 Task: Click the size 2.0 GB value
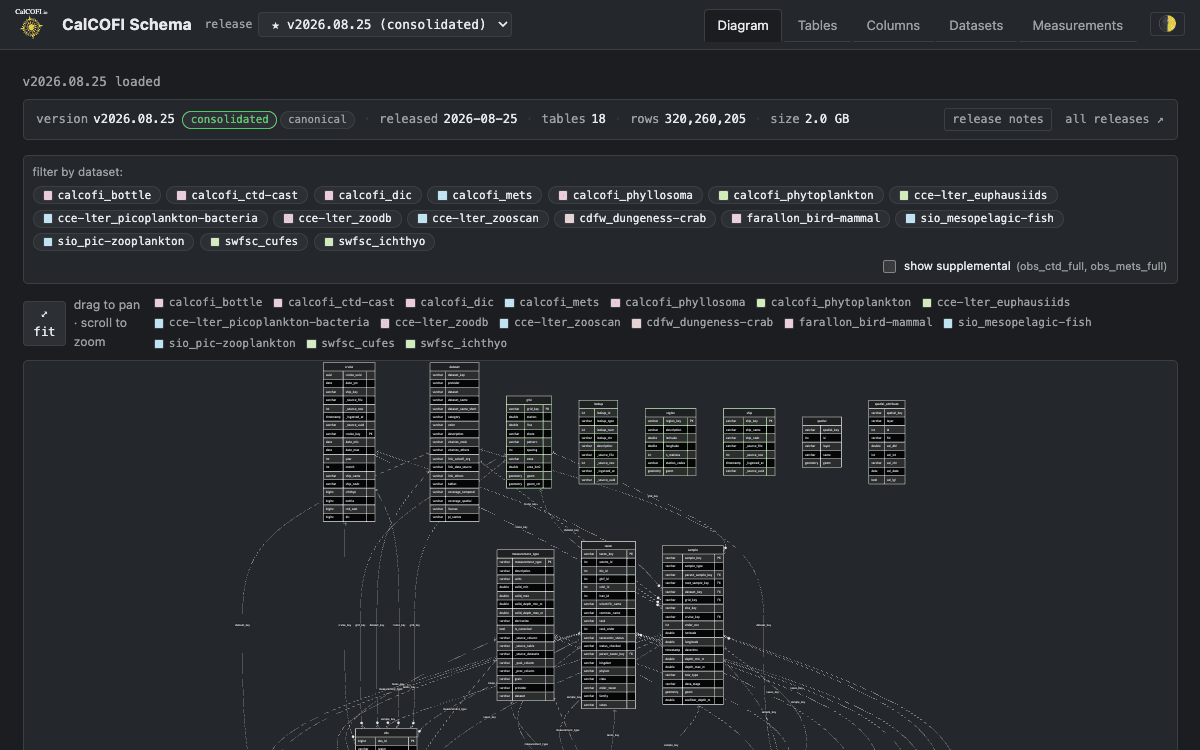(x=827, y=119)
